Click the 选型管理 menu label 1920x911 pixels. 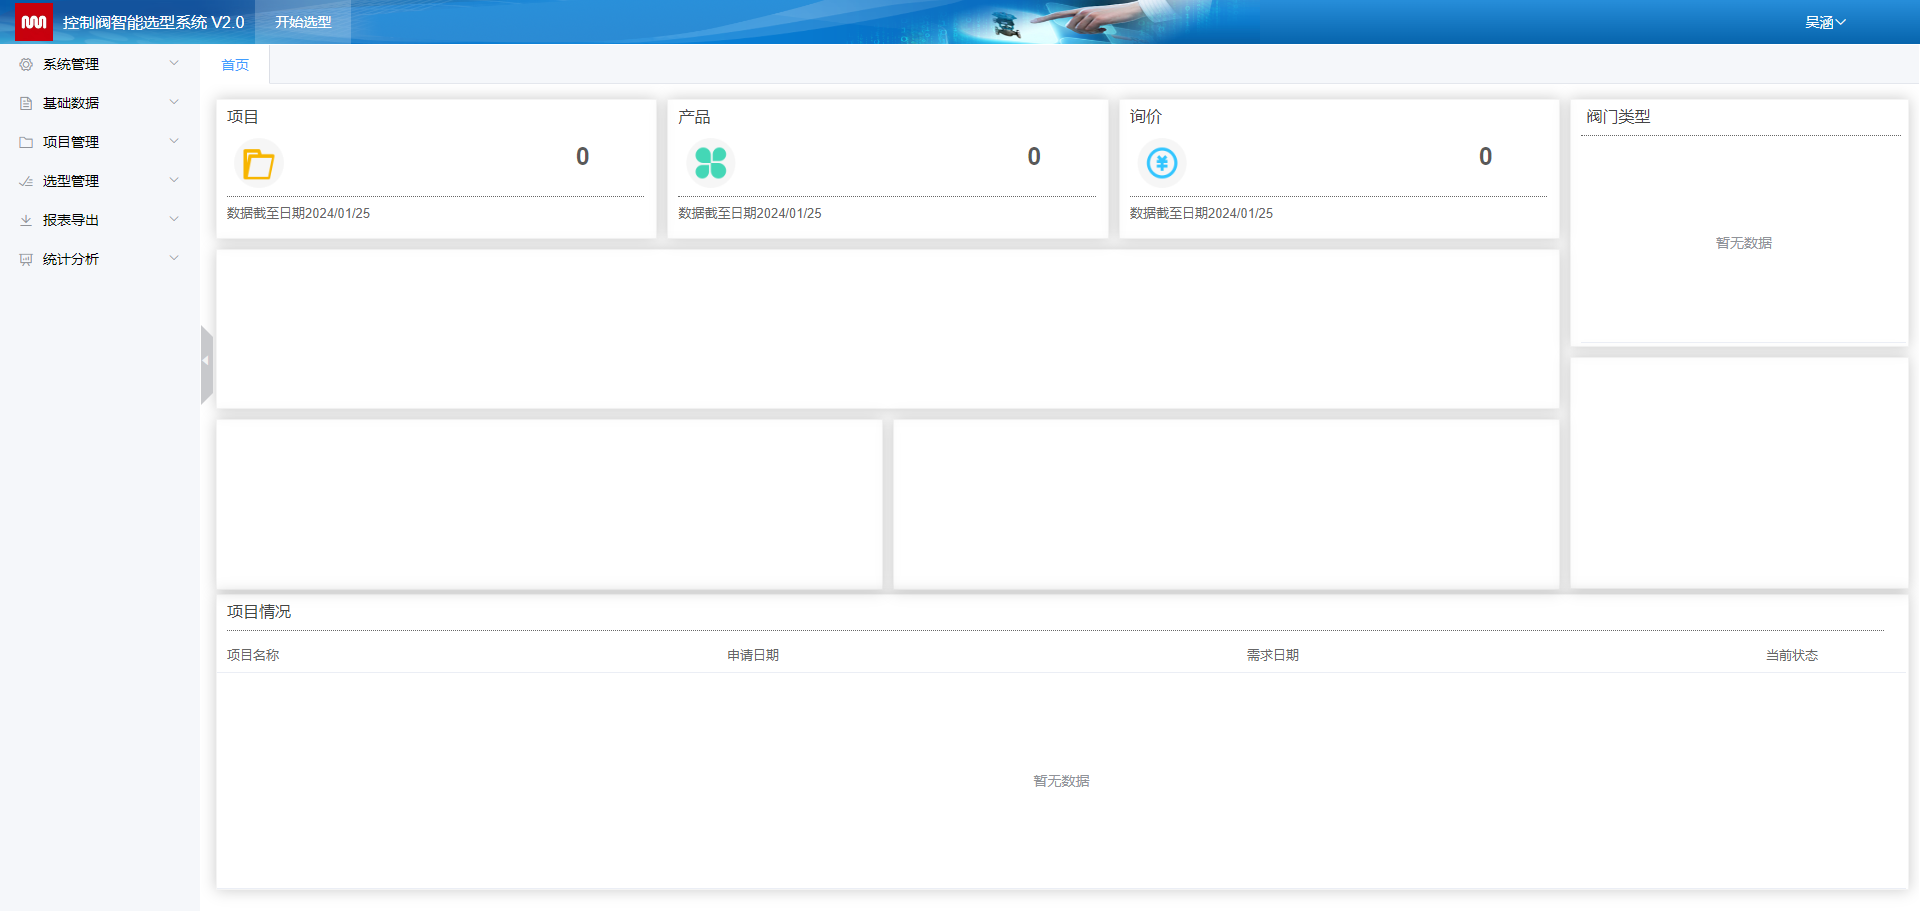71,181
